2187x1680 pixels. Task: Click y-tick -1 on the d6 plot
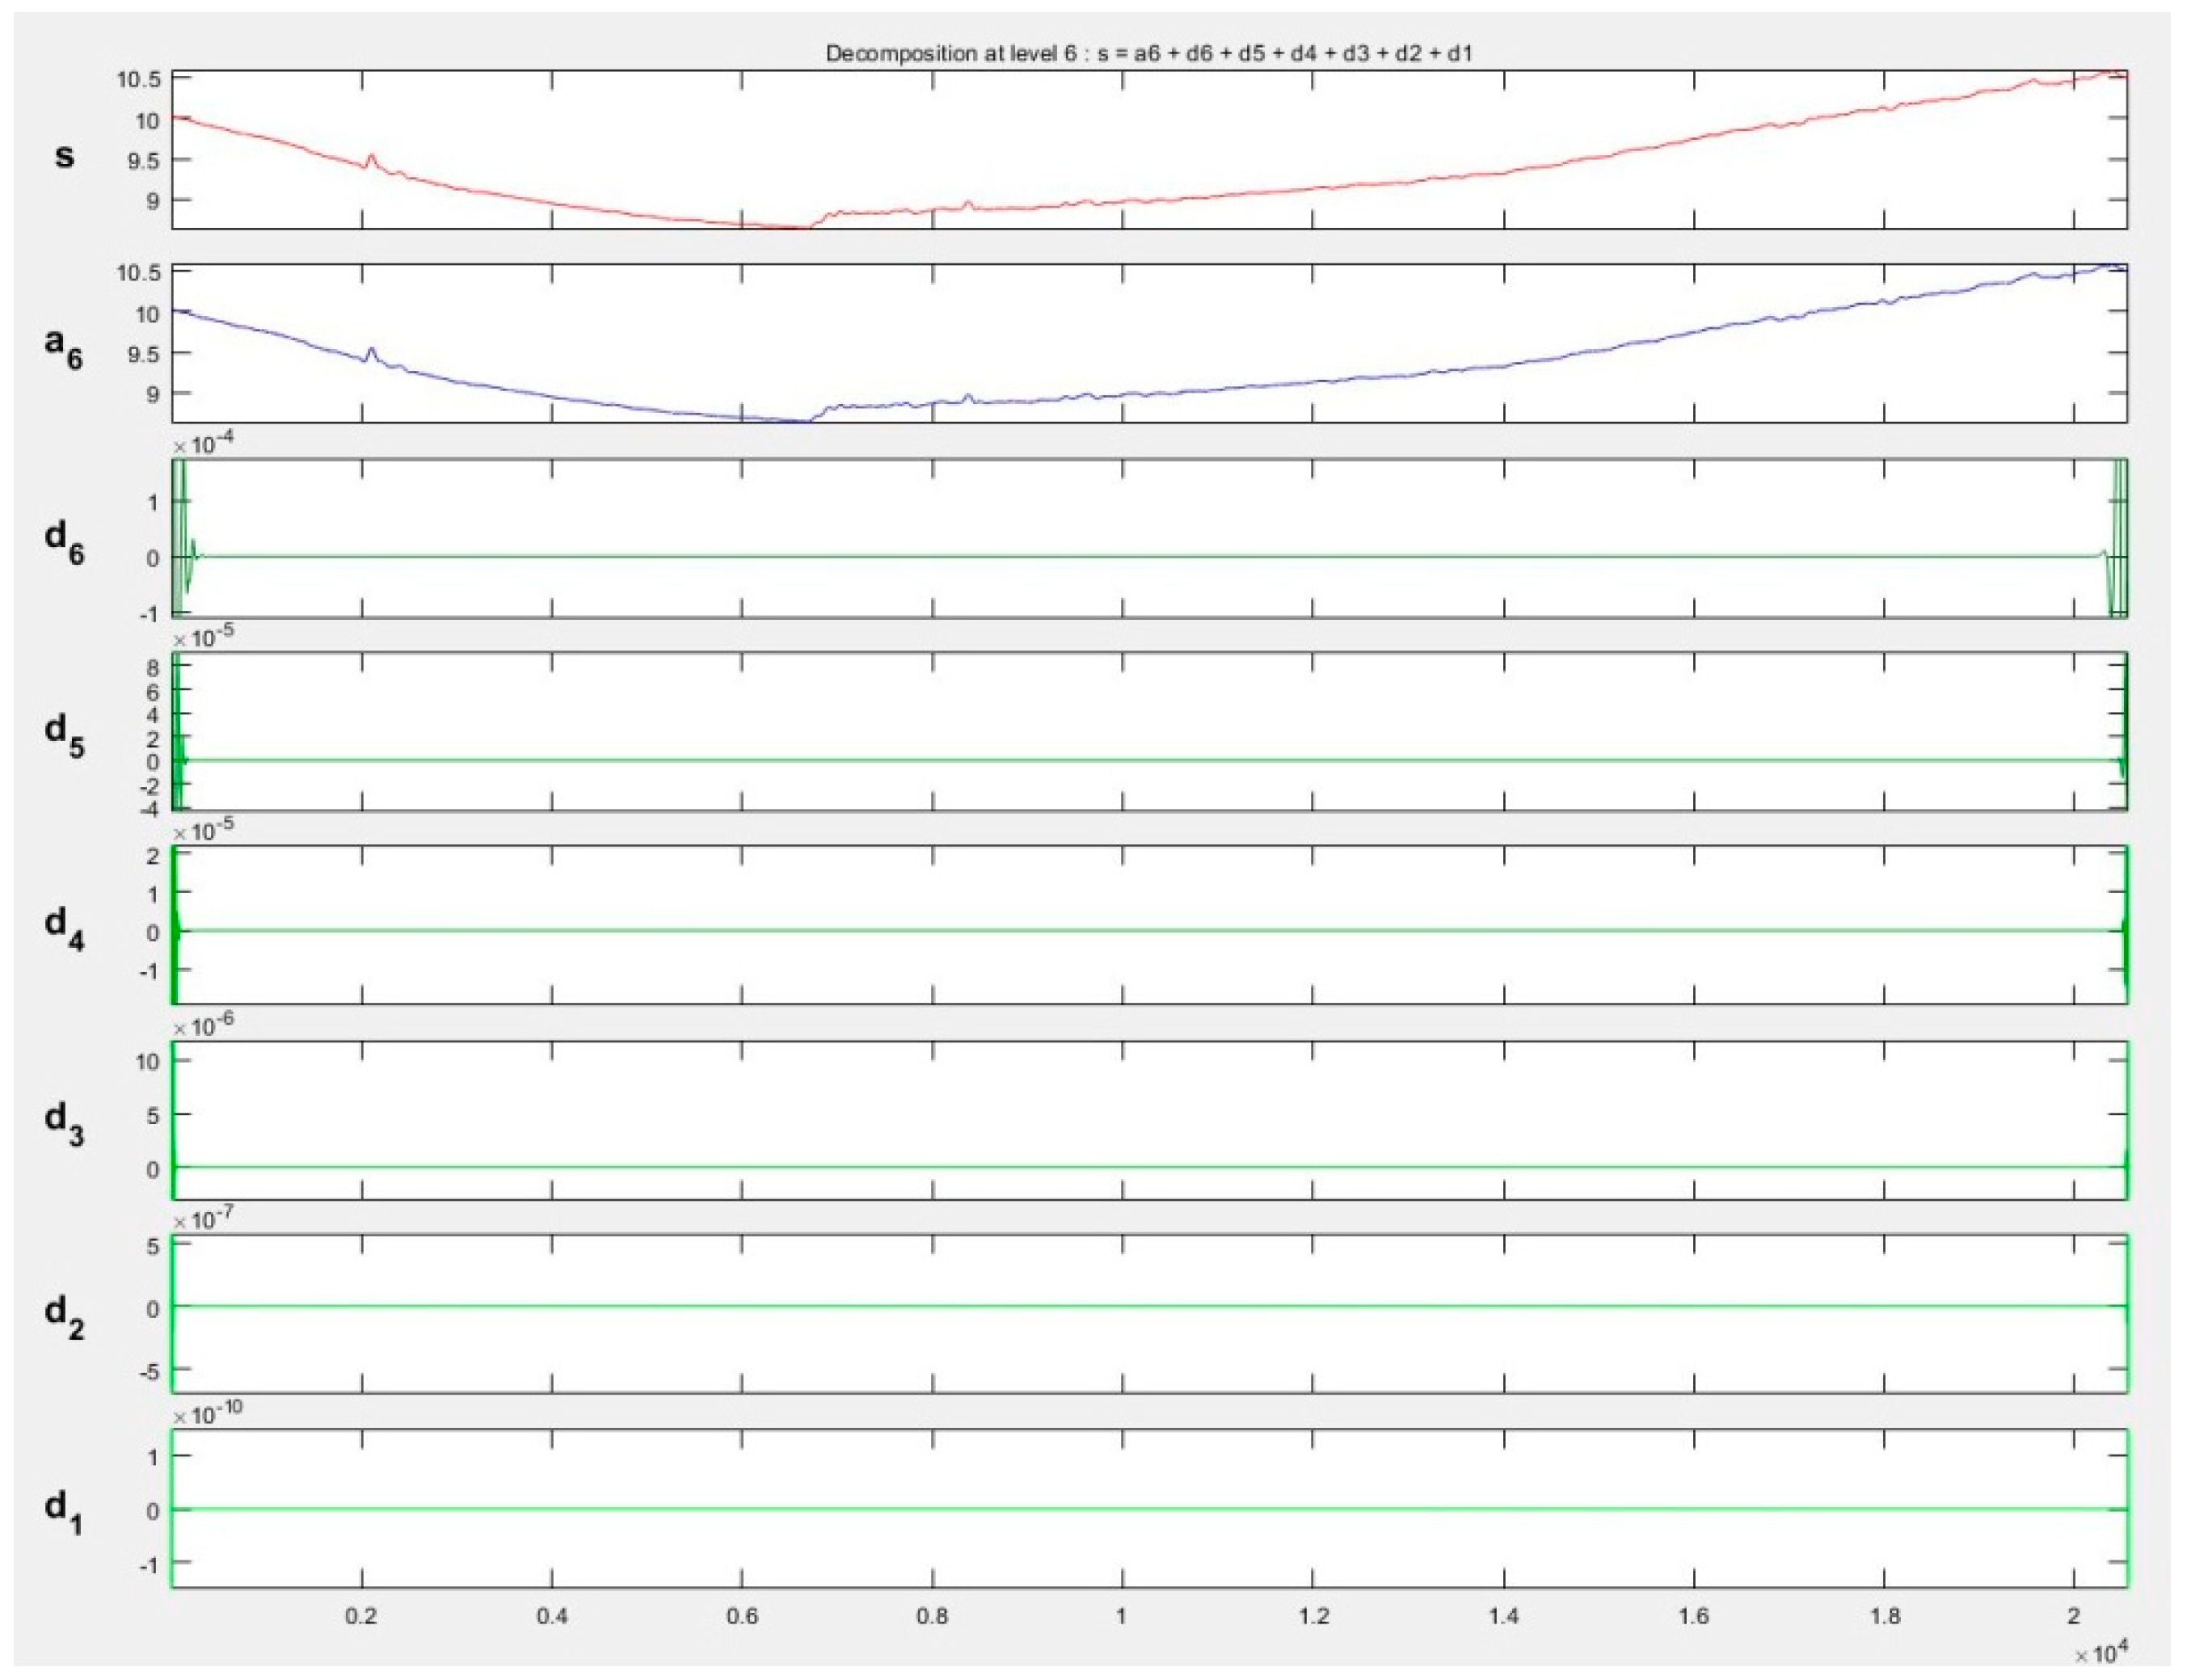pyautogui.click(x=150, y=613)
